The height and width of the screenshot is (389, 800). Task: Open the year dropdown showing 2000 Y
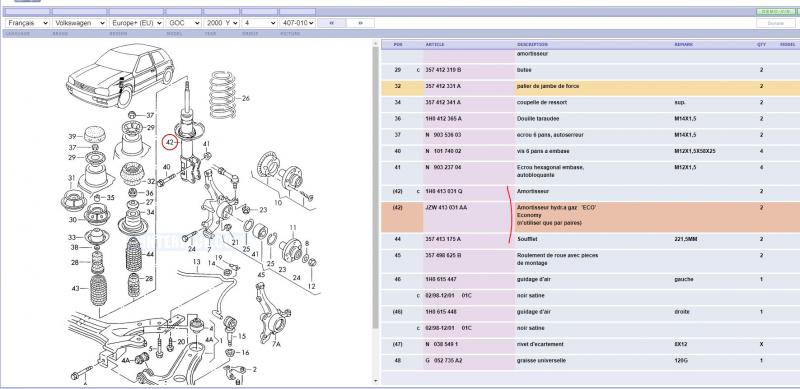coord(221,23)
